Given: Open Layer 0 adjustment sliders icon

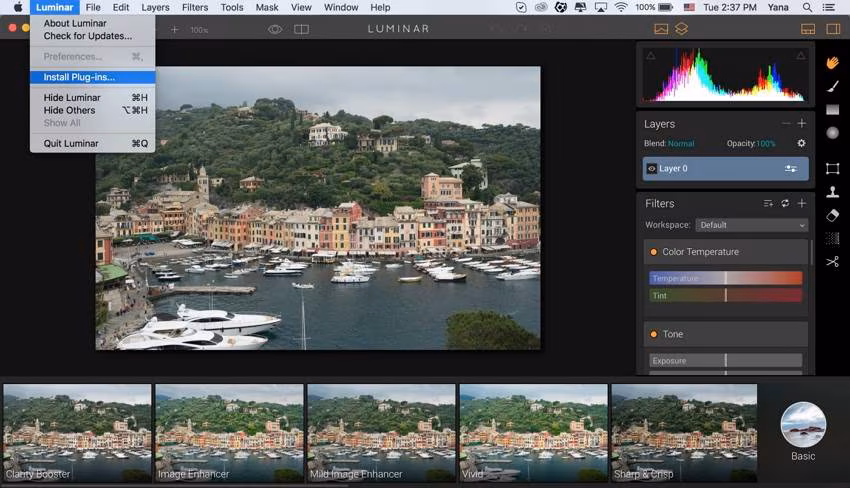Looking at the screenshot, I should pos(791,169).
